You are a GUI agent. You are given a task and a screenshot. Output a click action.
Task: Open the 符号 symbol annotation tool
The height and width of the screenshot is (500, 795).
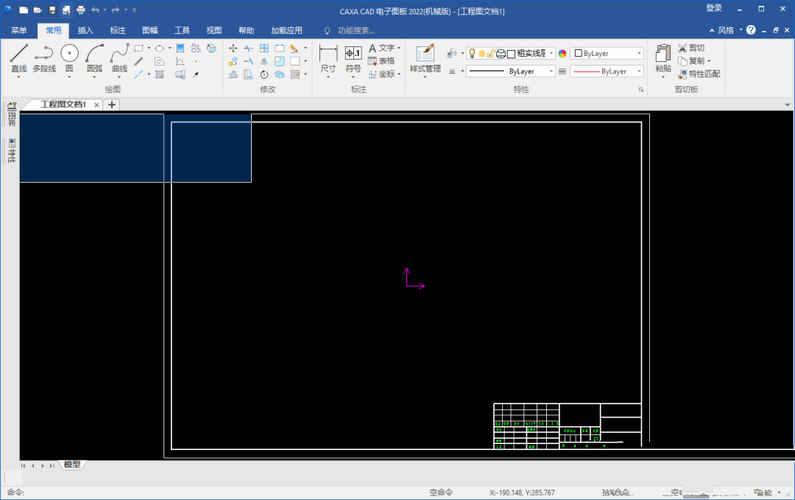point(353,60)
